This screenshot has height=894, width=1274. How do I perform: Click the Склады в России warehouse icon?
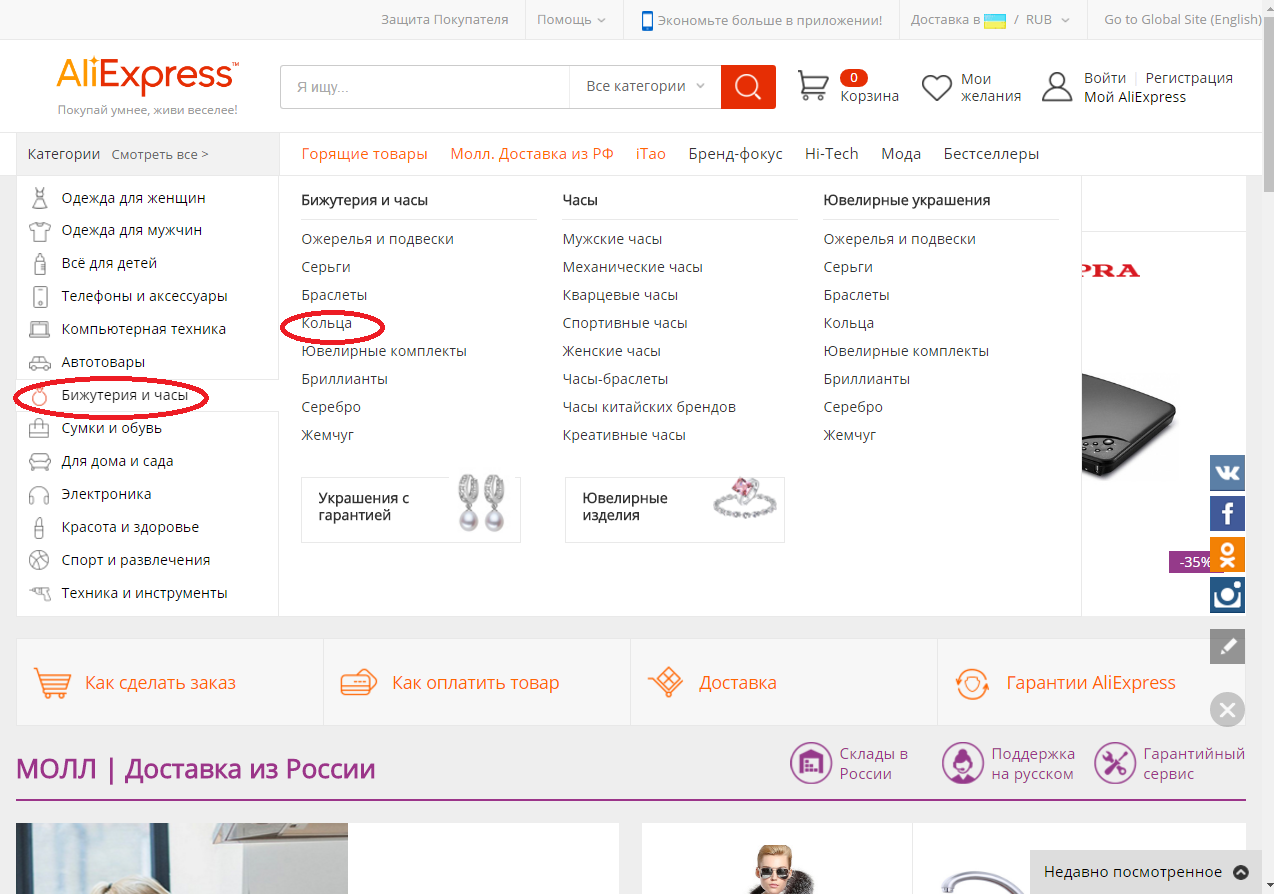[811, 764]
